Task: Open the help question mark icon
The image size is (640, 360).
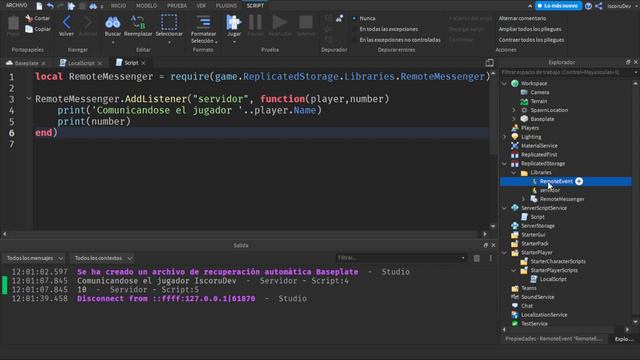Action: (x=588, y=6)
